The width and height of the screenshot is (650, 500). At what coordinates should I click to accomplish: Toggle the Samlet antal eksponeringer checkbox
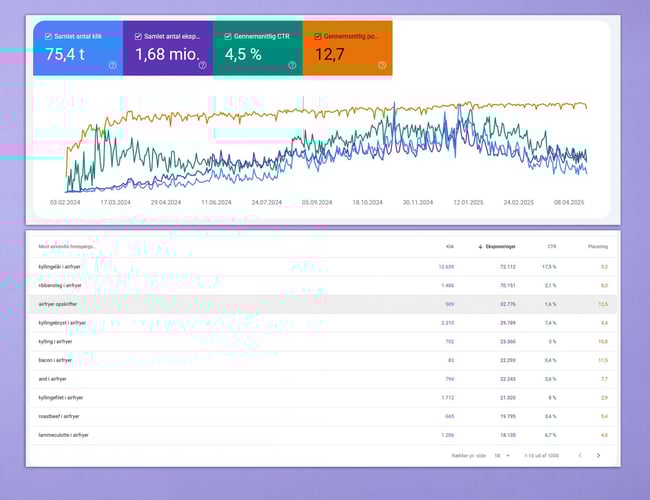(130, 36)
